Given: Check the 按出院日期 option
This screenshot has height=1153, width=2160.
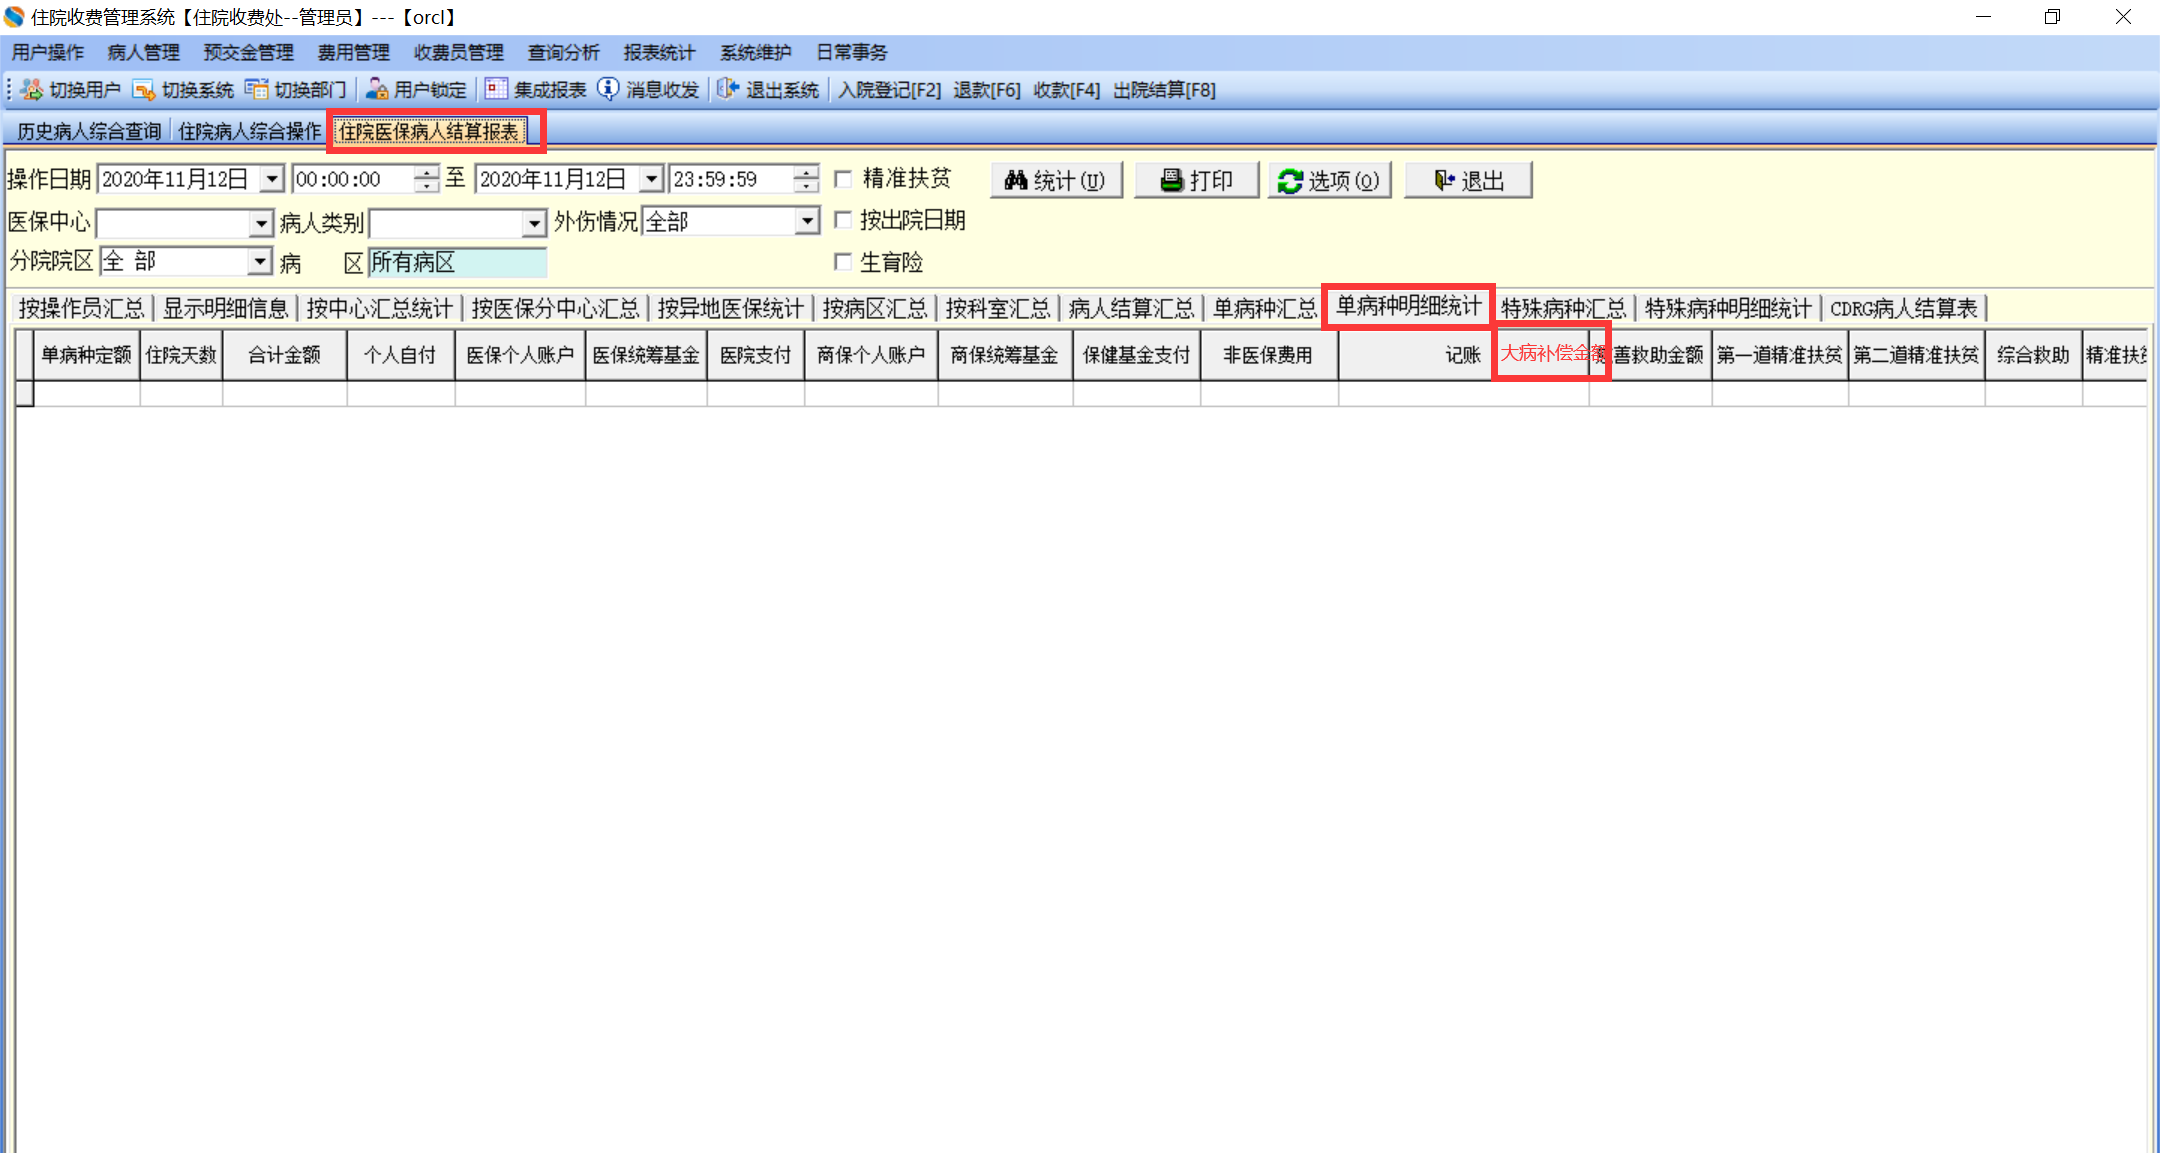Looking at the screenshot, I should (843, 220).
